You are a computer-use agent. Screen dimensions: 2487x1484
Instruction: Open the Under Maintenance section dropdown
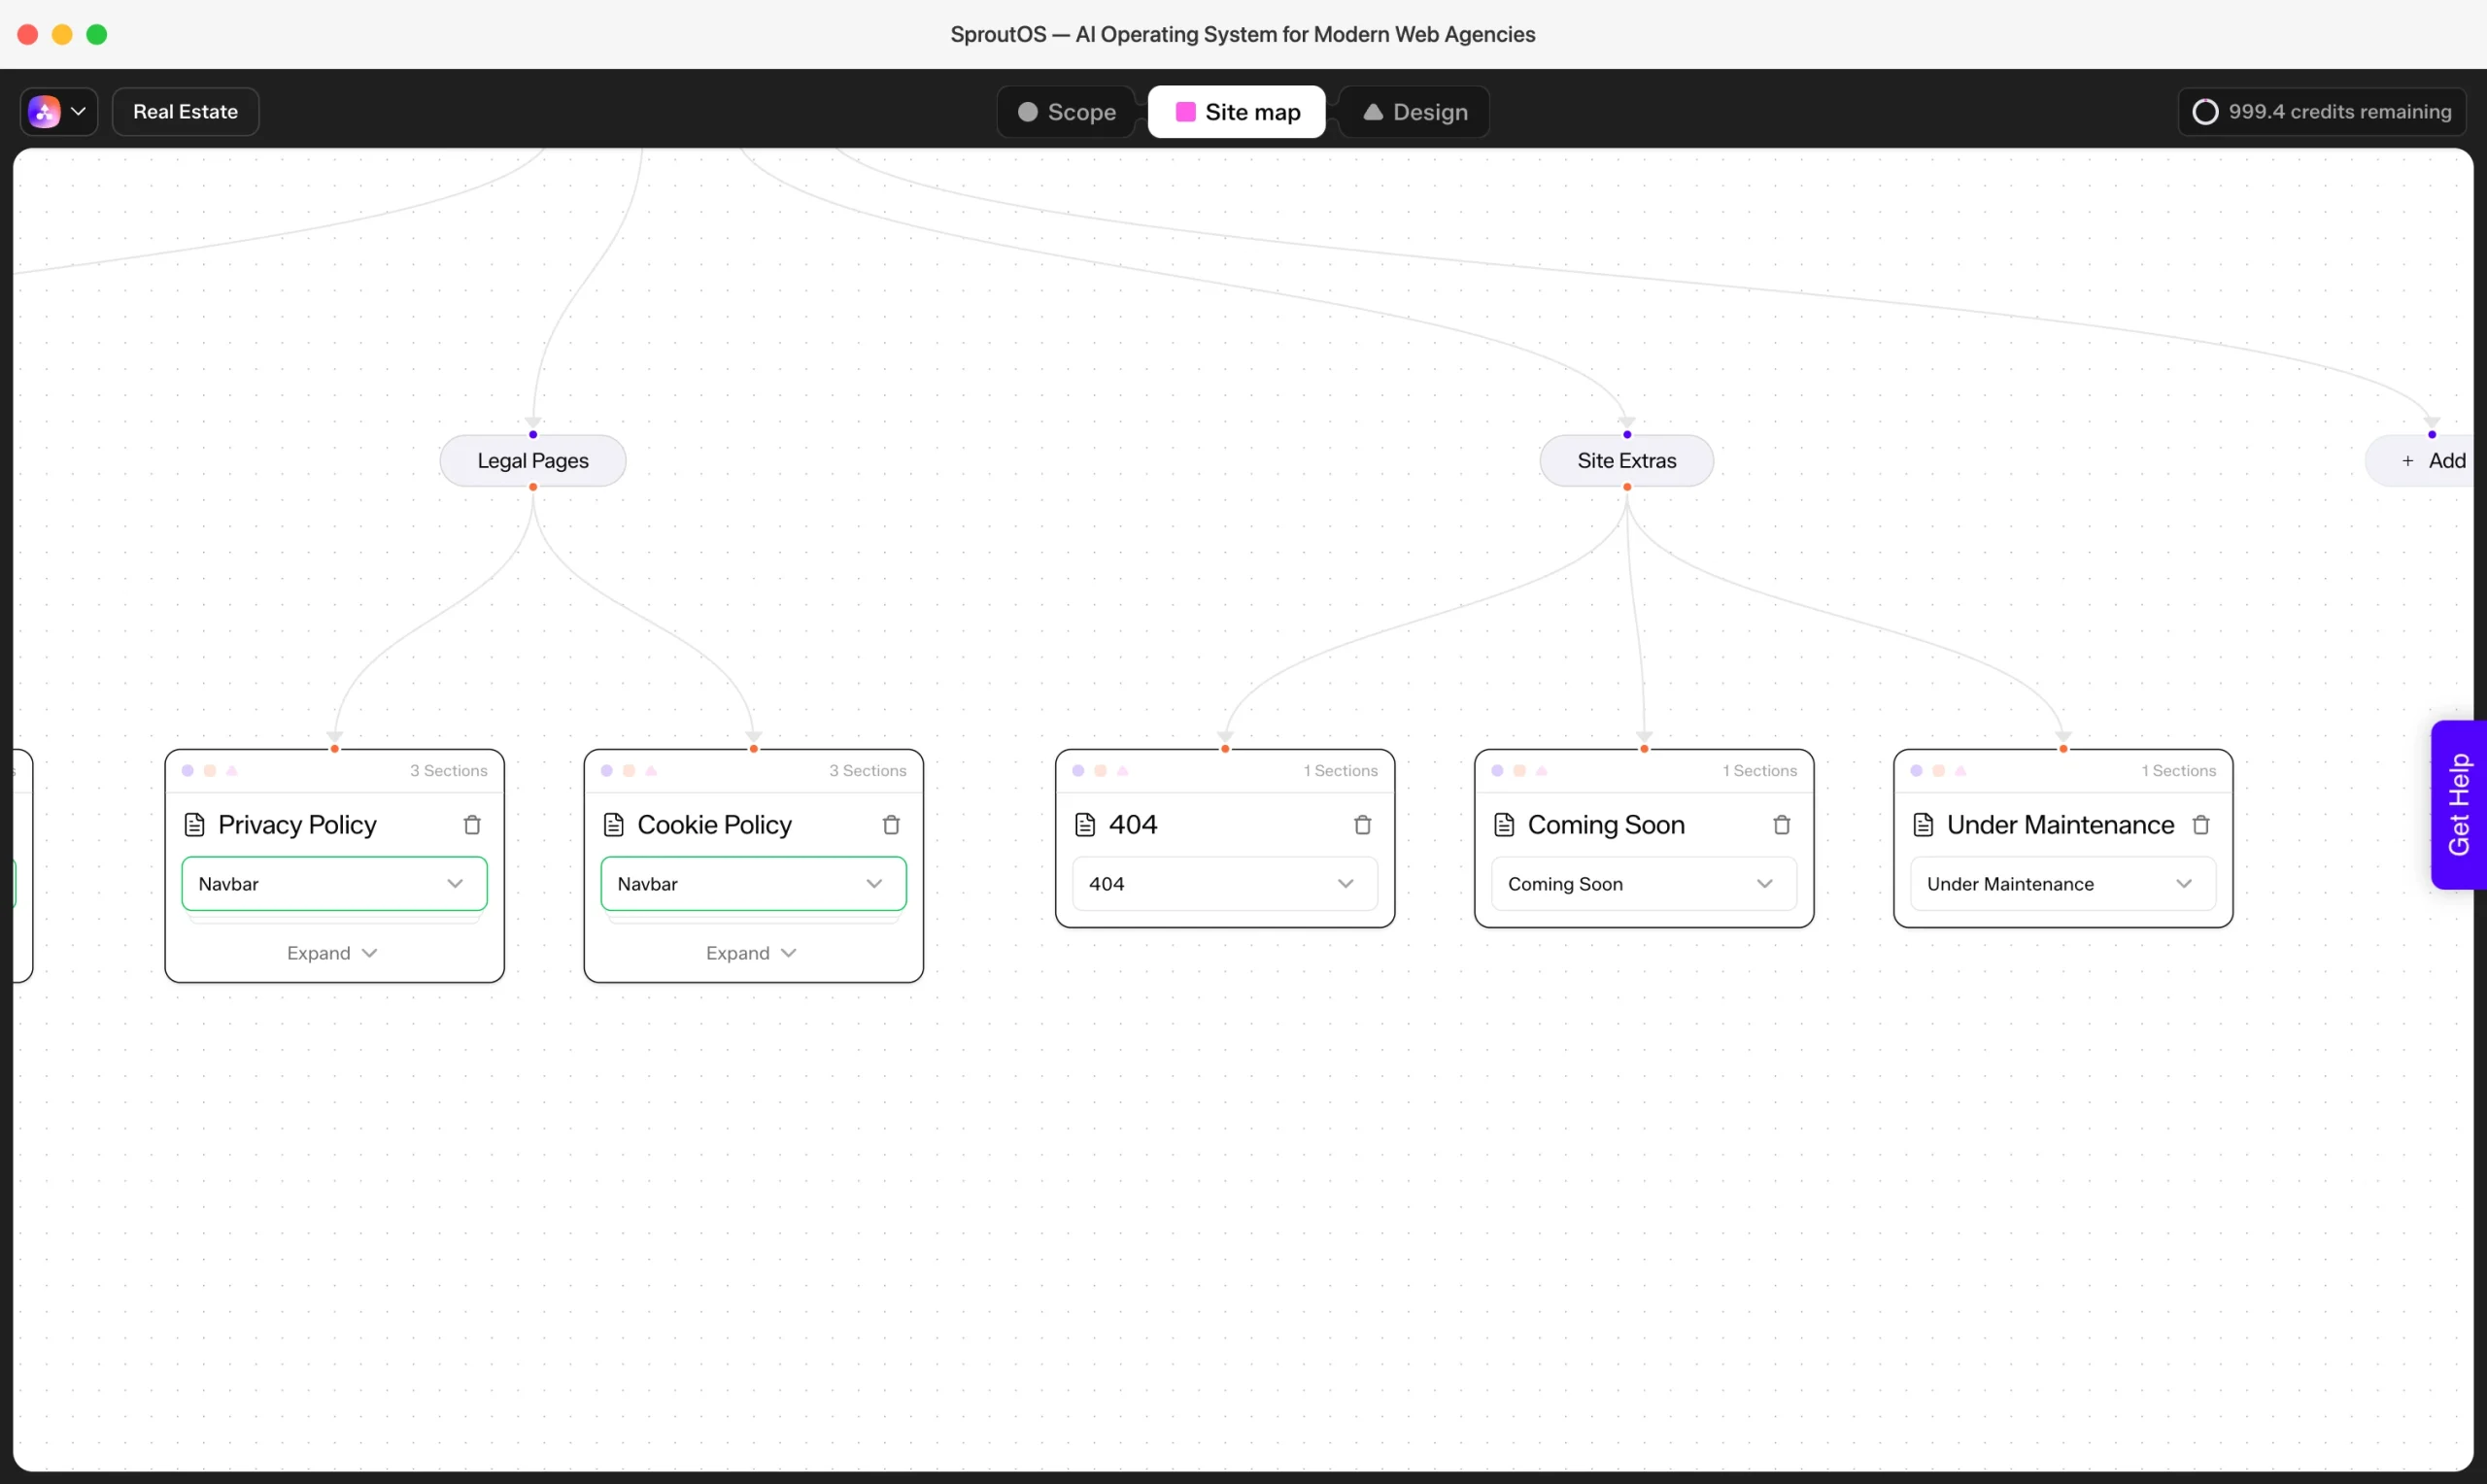(x=2062, y=884)
